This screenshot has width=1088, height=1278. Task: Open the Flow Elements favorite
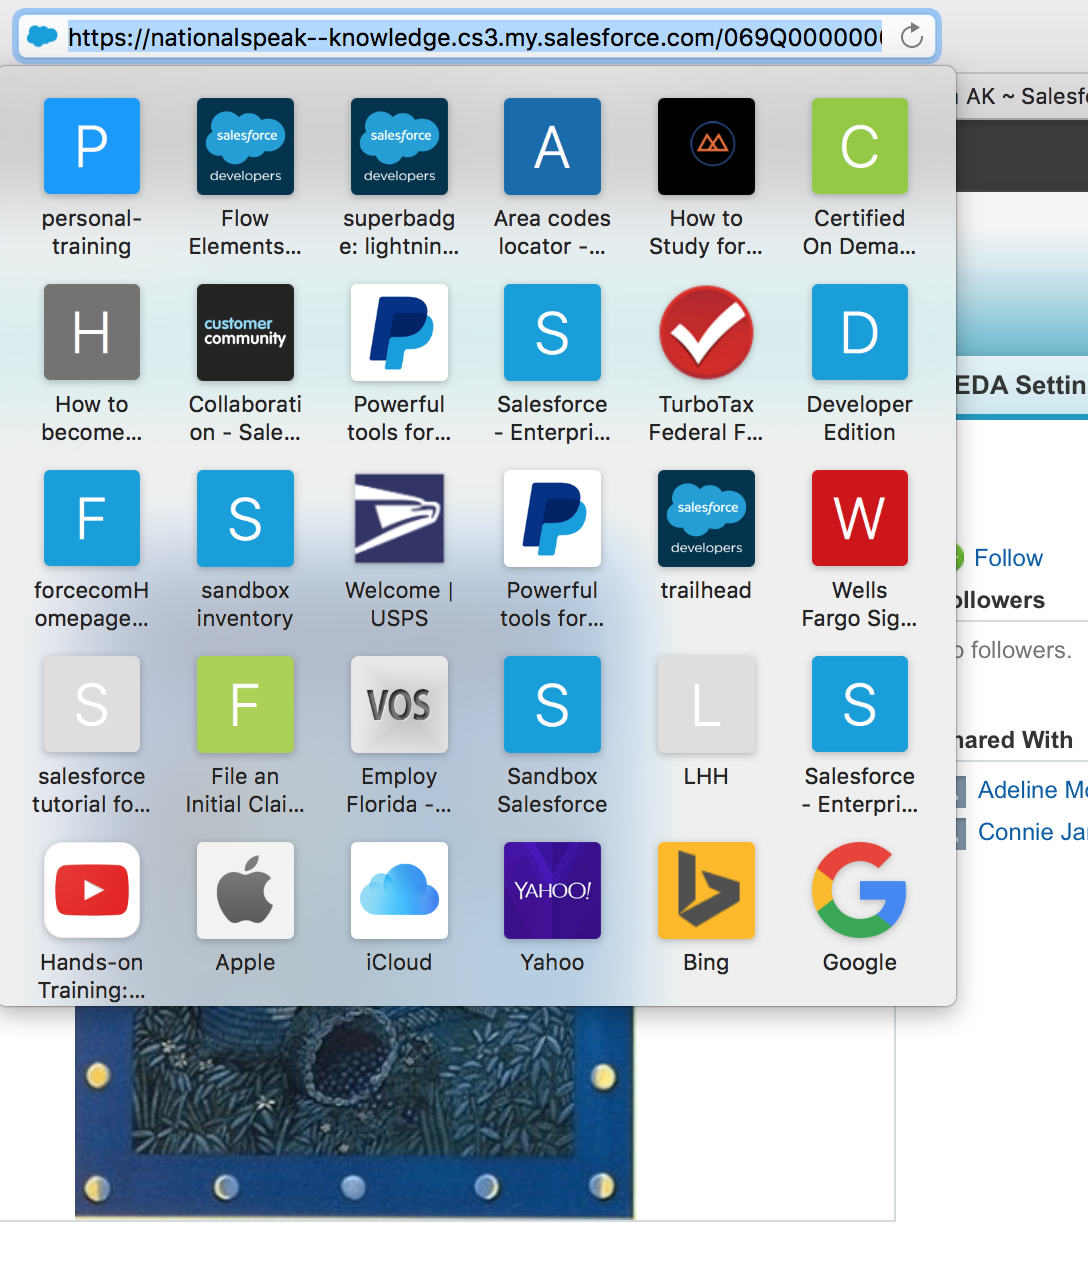click(x=245, y=146)
